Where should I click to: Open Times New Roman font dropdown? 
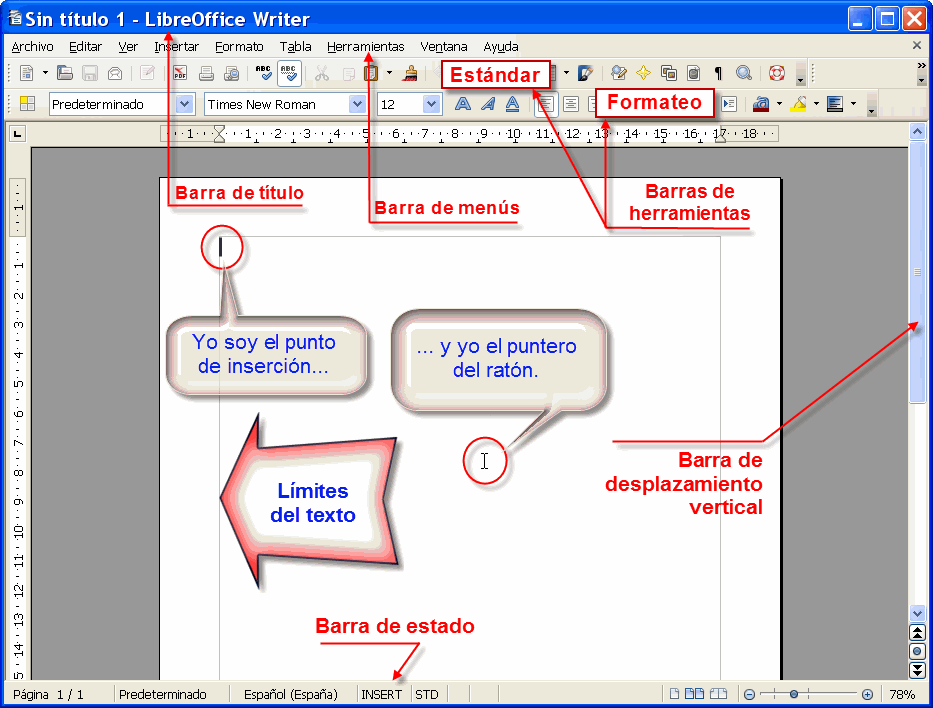coord(357,104)
